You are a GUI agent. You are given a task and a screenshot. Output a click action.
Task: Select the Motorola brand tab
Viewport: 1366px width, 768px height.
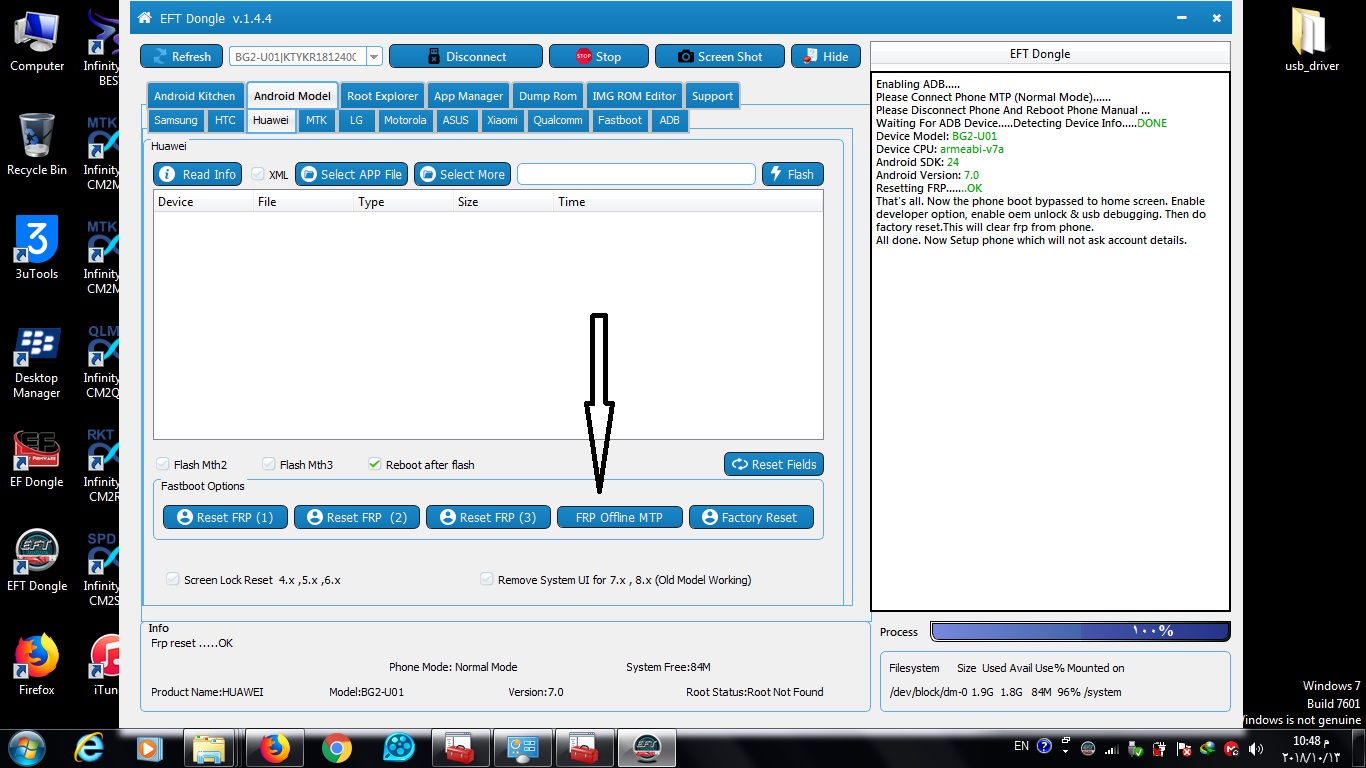click(405, 120)
